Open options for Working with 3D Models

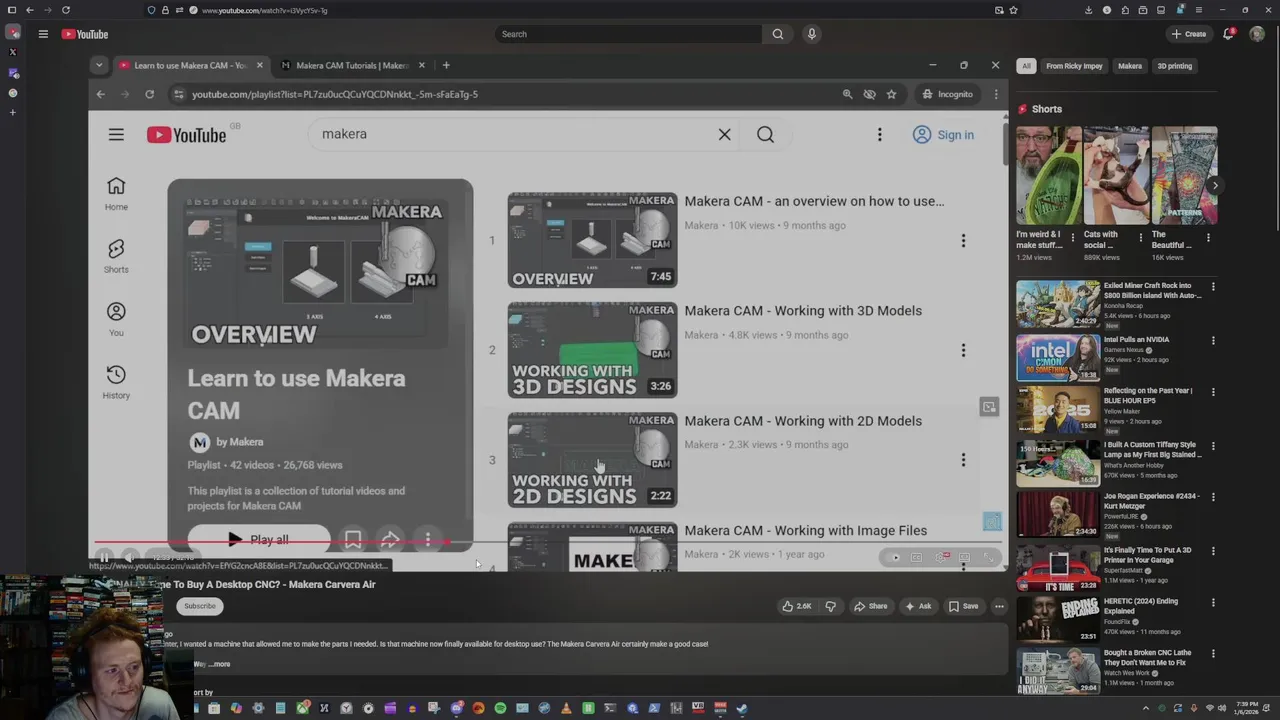[963, 350]
